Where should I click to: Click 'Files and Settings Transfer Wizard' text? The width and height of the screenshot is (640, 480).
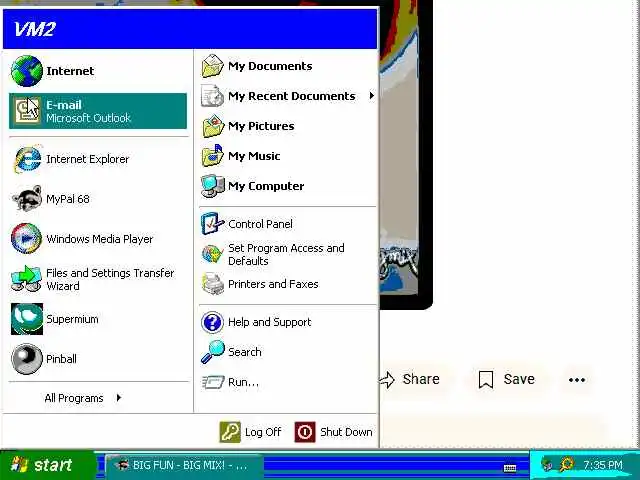[110, 279]
